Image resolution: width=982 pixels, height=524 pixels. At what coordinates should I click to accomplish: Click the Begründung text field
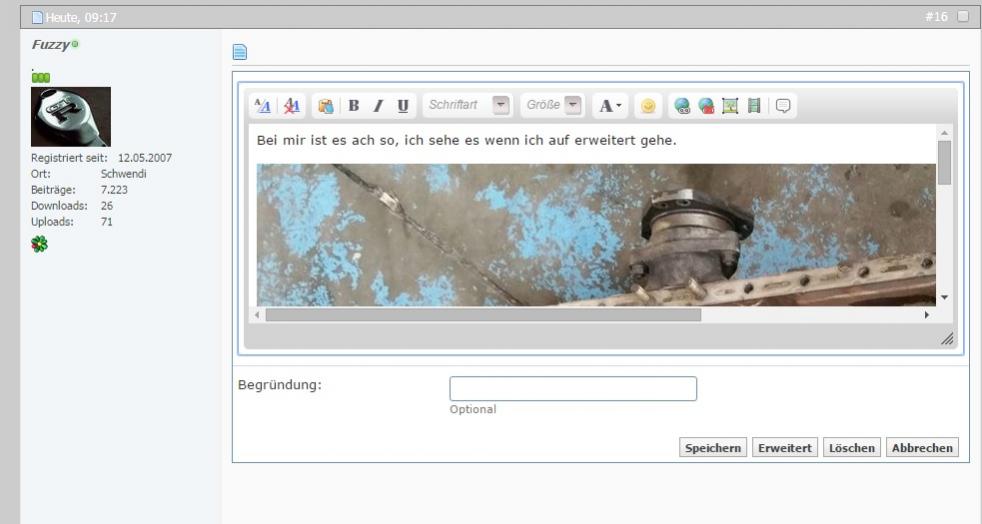[x=572, y=389]
